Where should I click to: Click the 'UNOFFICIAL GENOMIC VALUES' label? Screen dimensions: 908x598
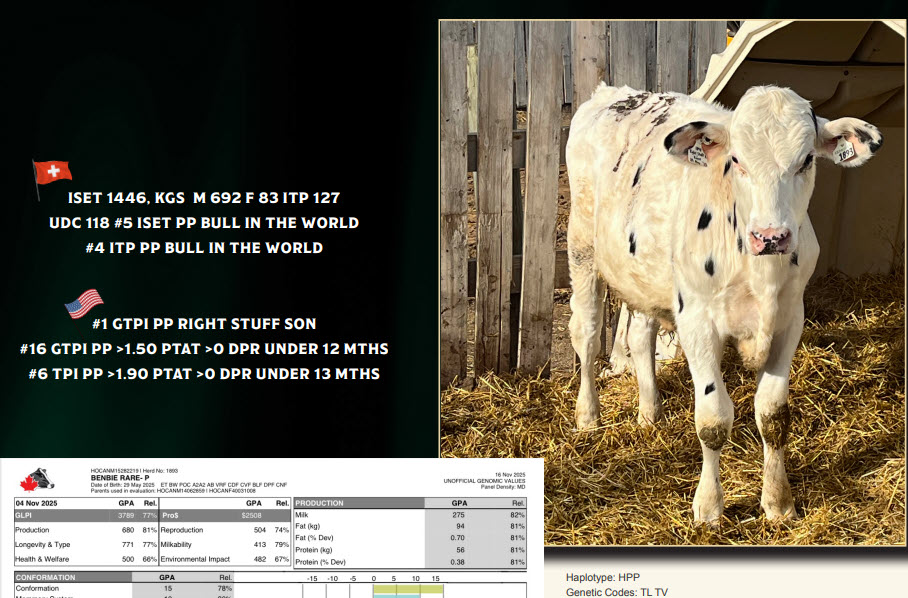tap(483, 481)
